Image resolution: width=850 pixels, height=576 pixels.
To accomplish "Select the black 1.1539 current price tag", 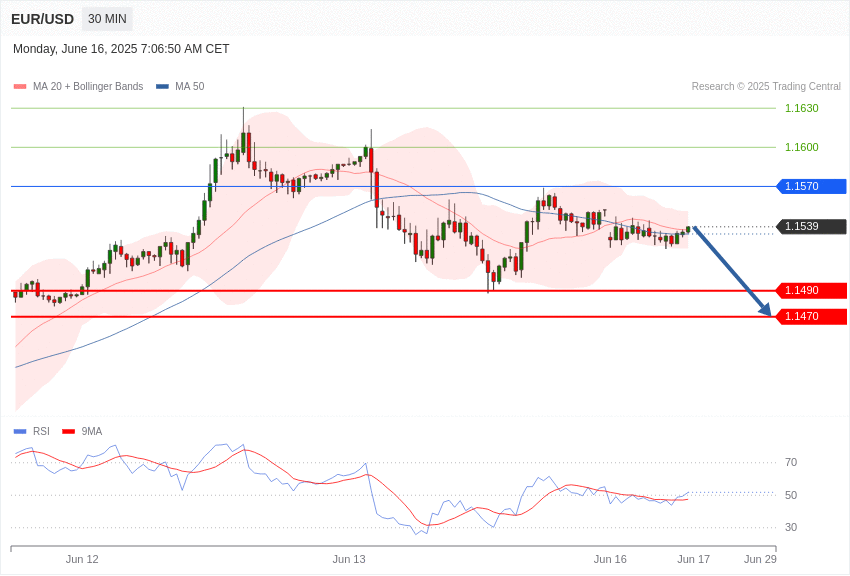I will pos(812,226).
